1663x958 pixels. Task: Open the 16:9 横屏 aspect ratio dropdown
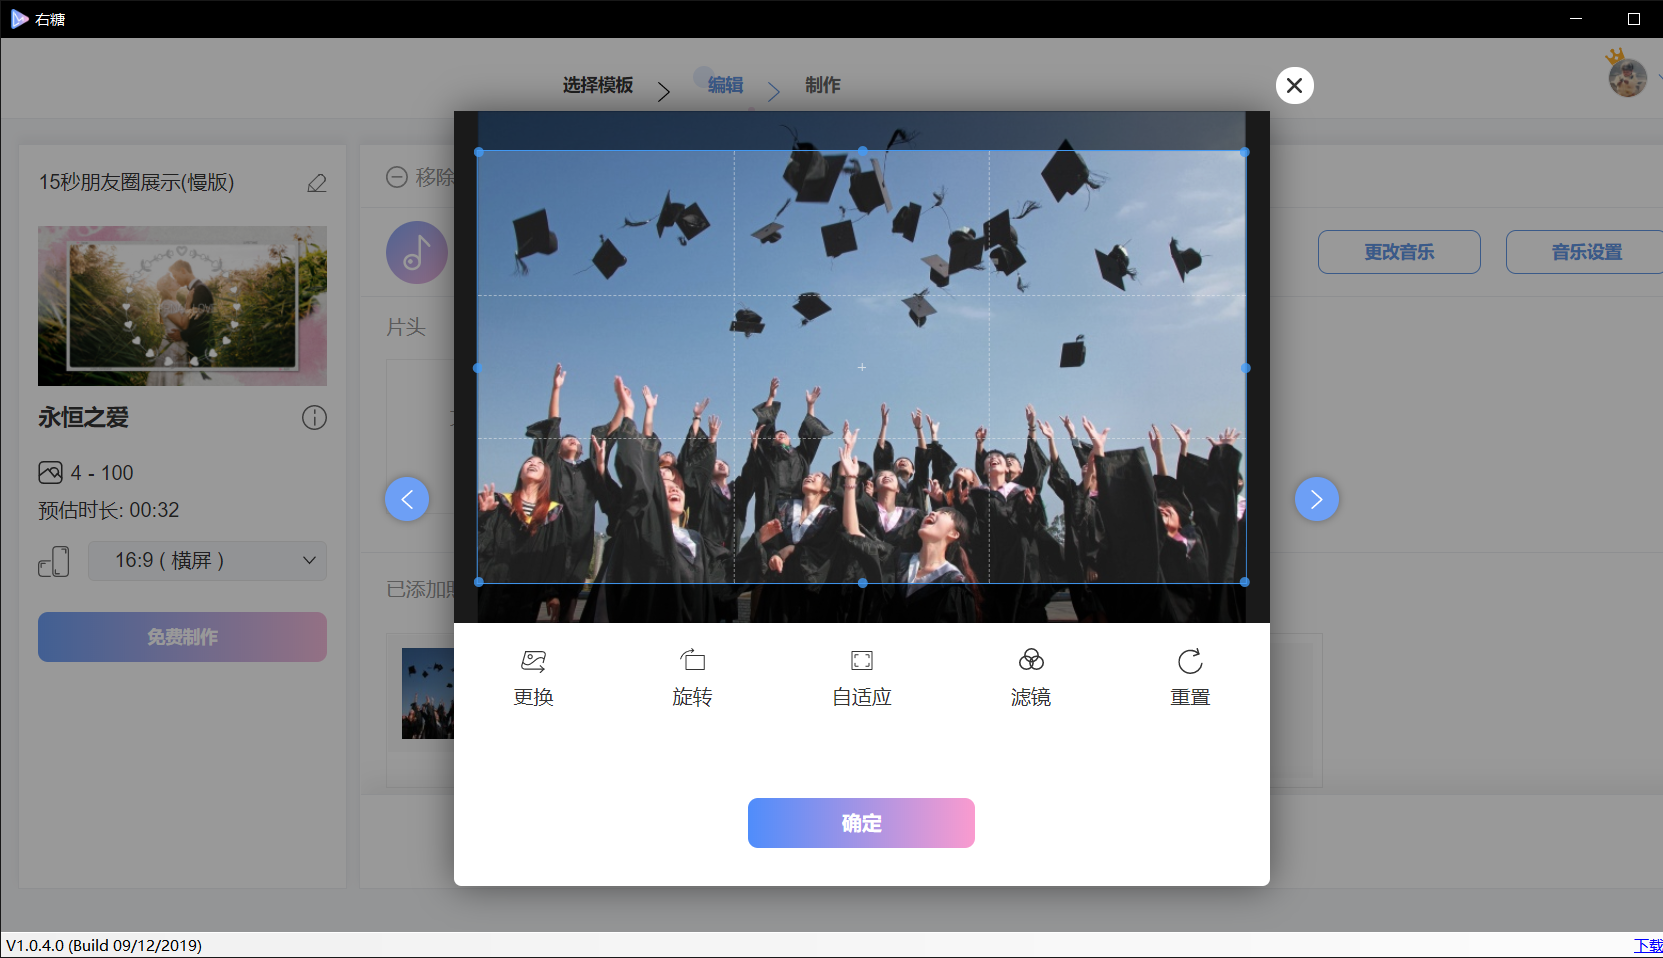click(207, 561)
